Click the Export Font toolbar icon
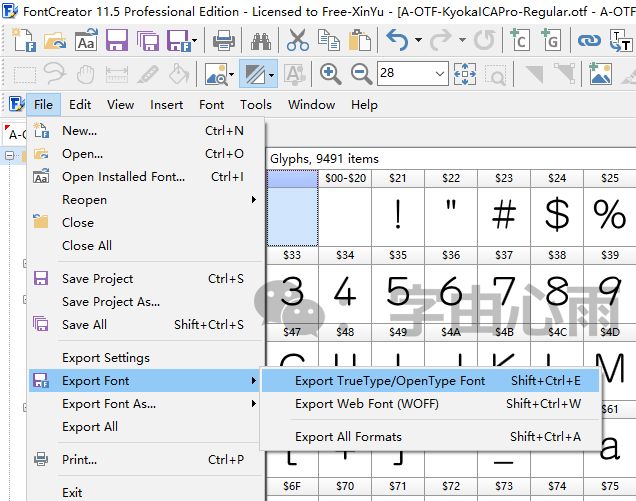Screen dimensions: 636x501 click(x=178, y=40)
